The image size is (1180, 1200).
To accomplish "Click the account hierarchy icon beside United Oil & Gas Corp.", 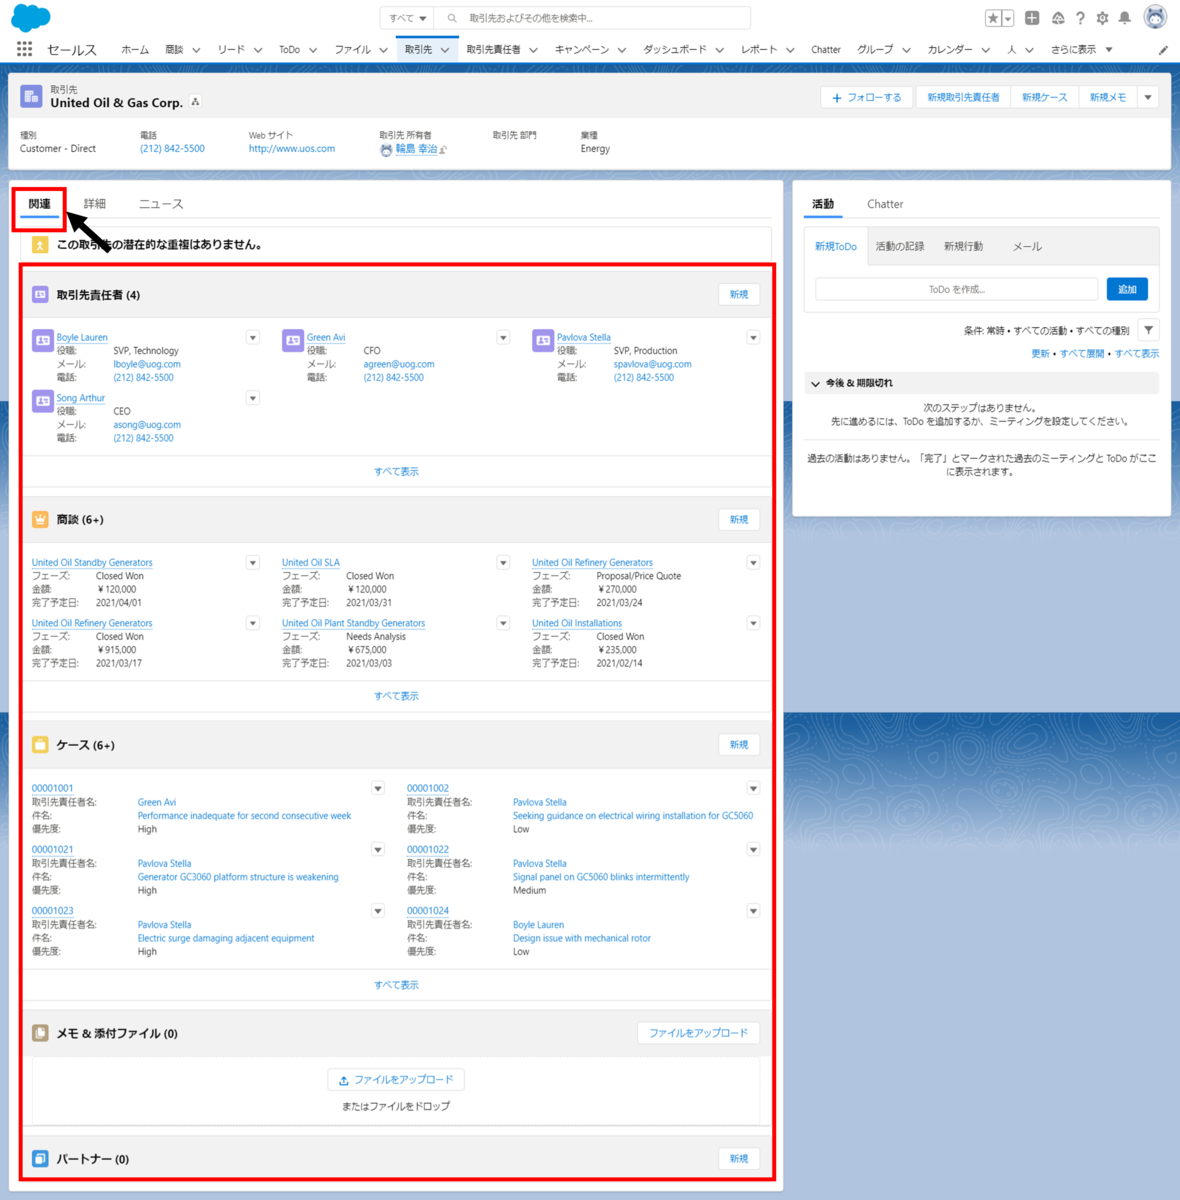I will 196,102.
